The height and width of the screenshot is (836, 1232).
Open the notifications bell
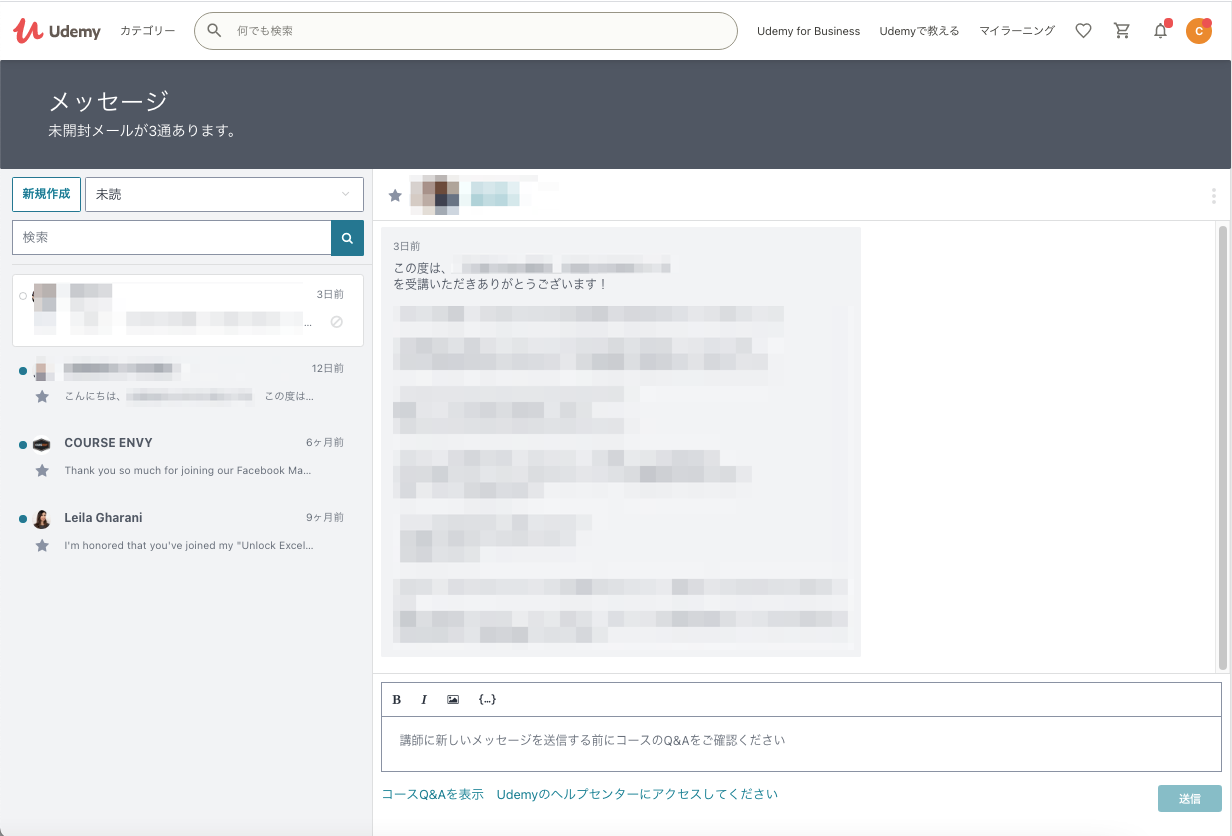click(1160, 31)
